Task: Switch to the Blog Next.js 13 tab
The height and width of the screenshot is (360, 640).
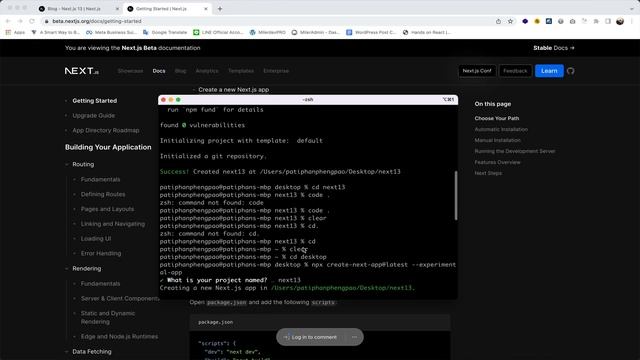Action: (74, 9)
